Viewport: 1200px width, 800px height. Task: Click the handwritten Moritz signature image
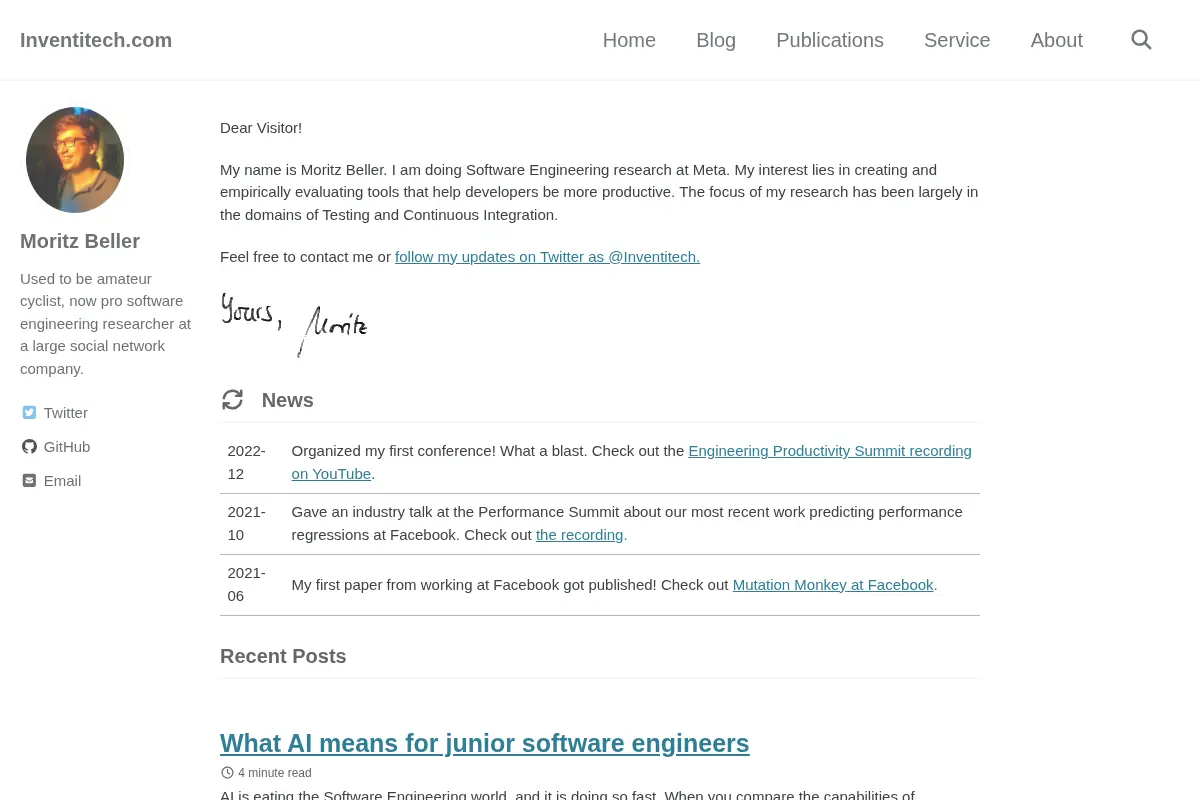pos(295,323)
